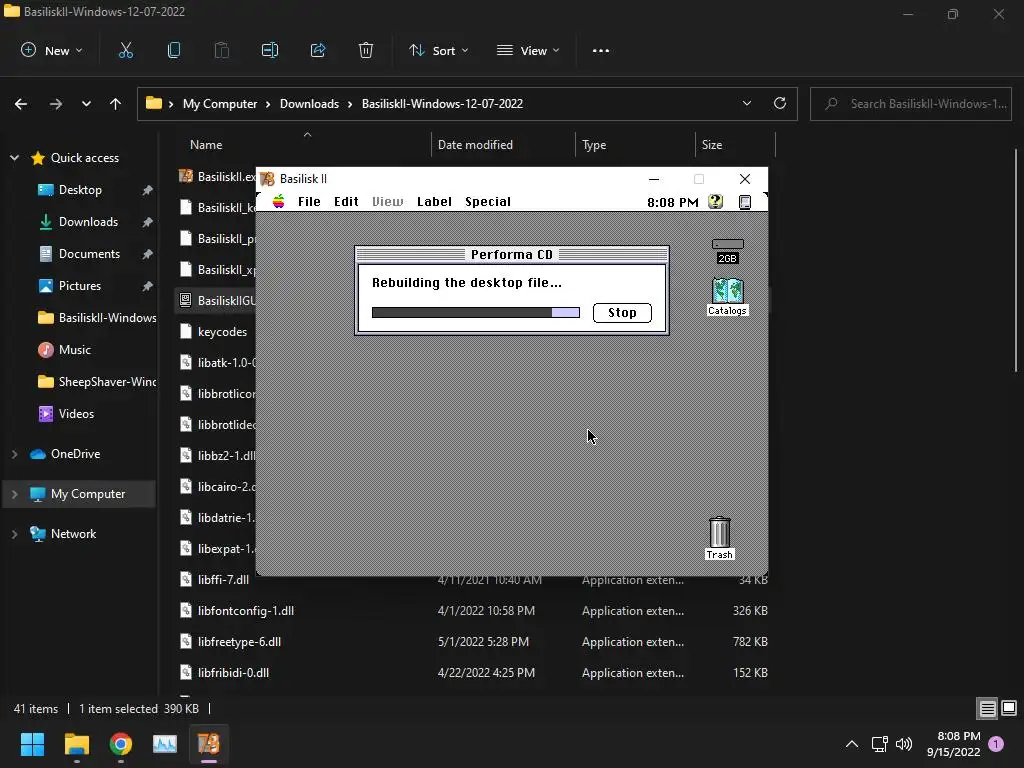This screenshot has height=768, width=1024.
Task: Go back with Explorer back arrow
Action: pos(21,104)
